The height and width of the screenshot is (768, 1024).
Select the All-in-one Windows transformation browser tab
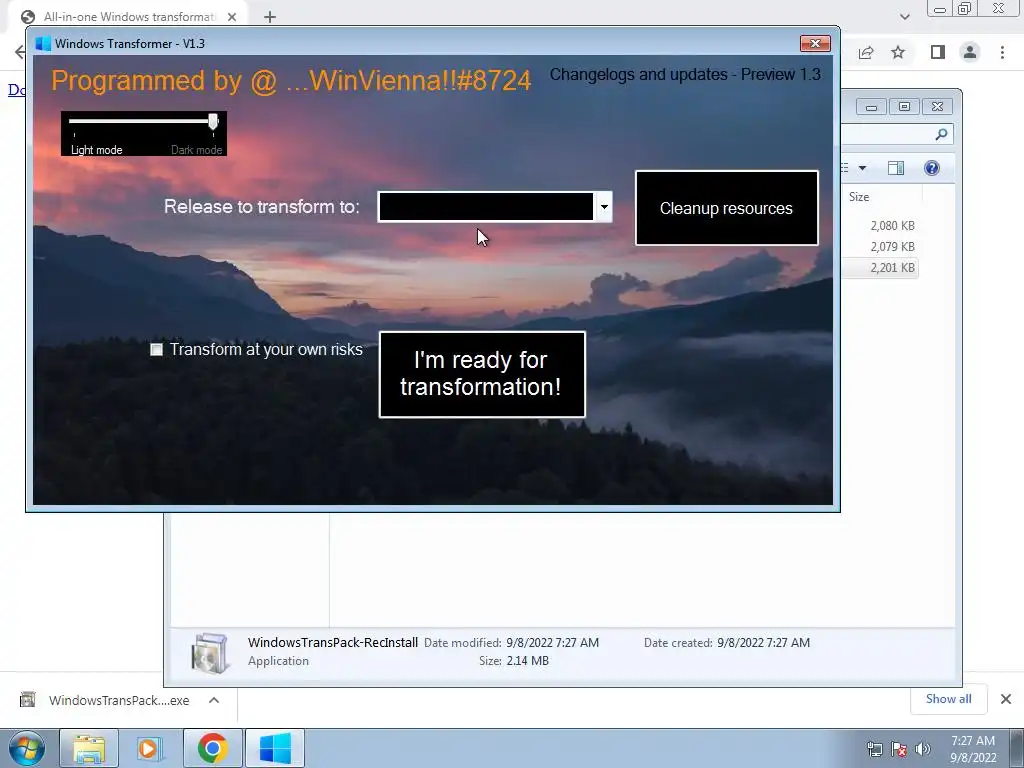point(129,16)
